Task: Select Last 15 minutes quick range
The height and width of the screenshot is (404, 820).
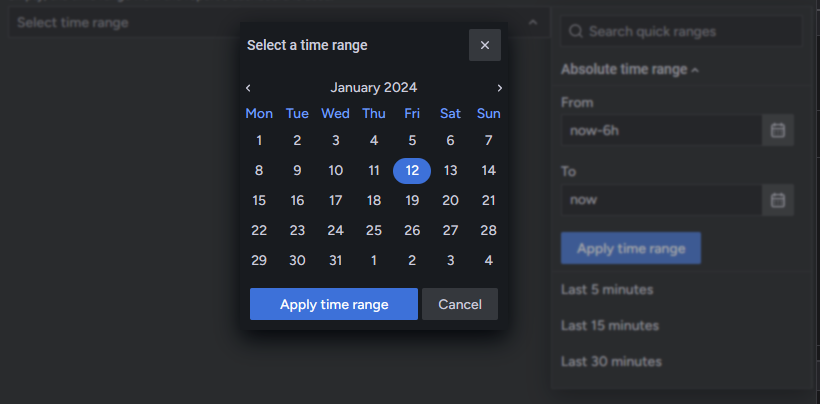Action: [x=610, y=326]
